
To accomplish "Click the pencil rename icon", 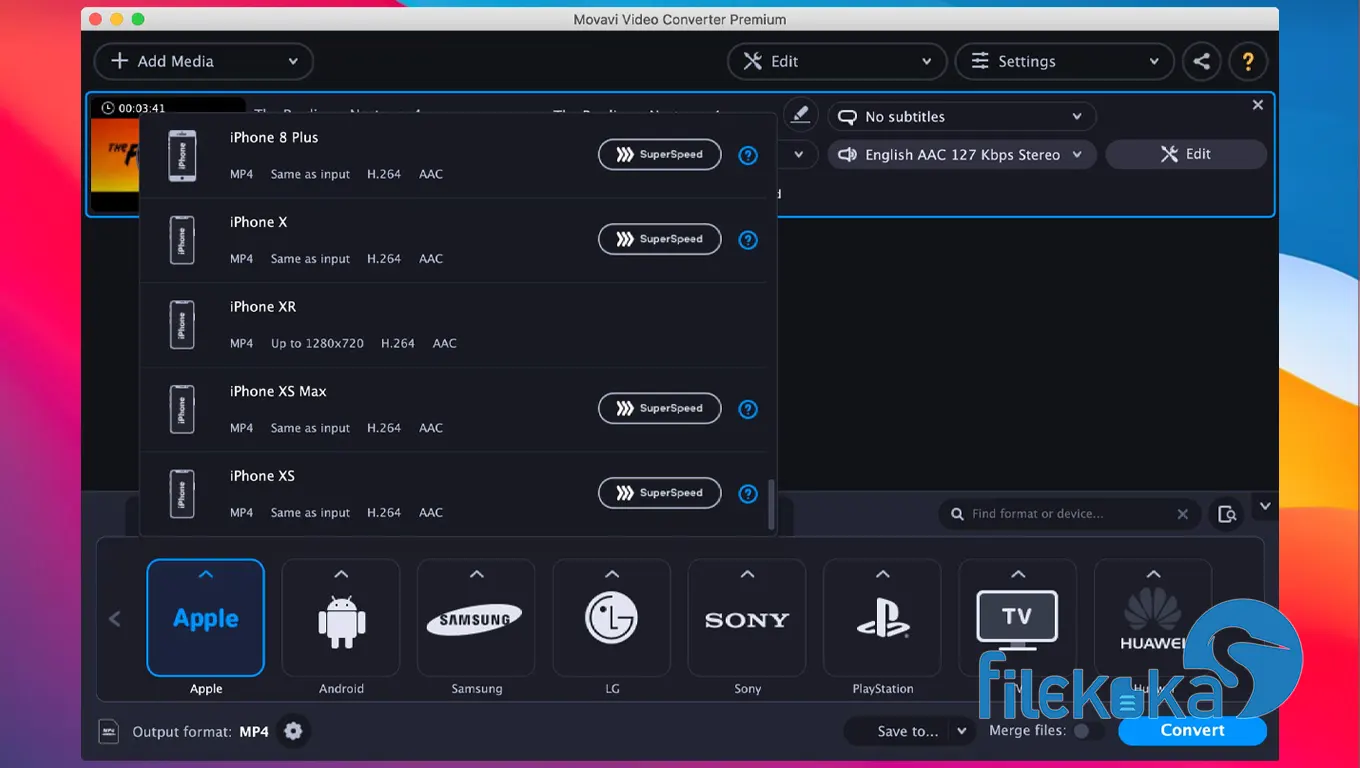I will [800, 115].
